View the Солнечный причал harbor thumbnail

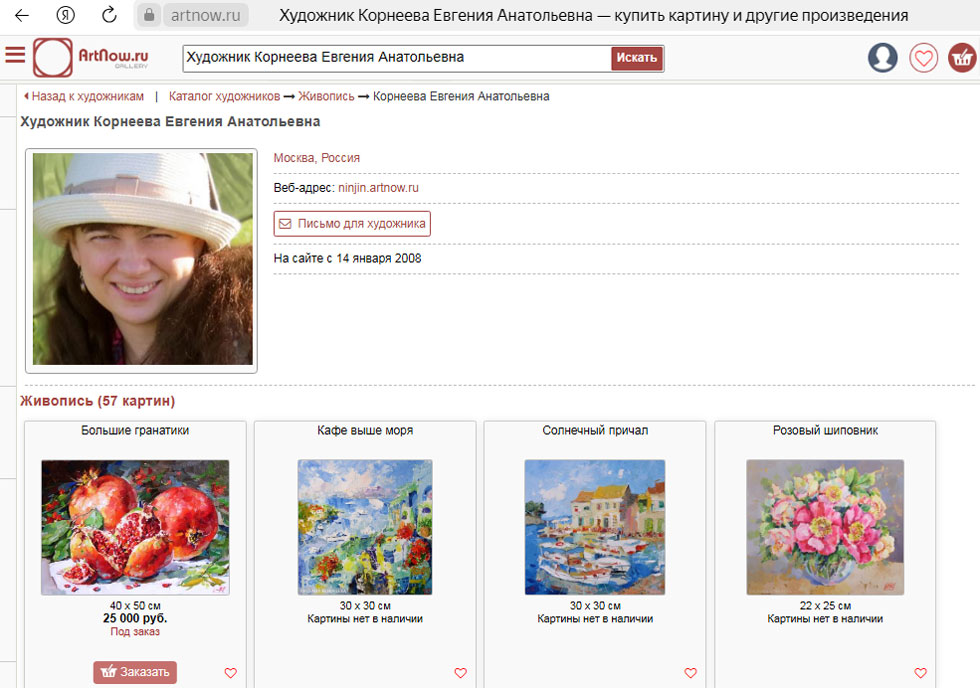point(595,527)
